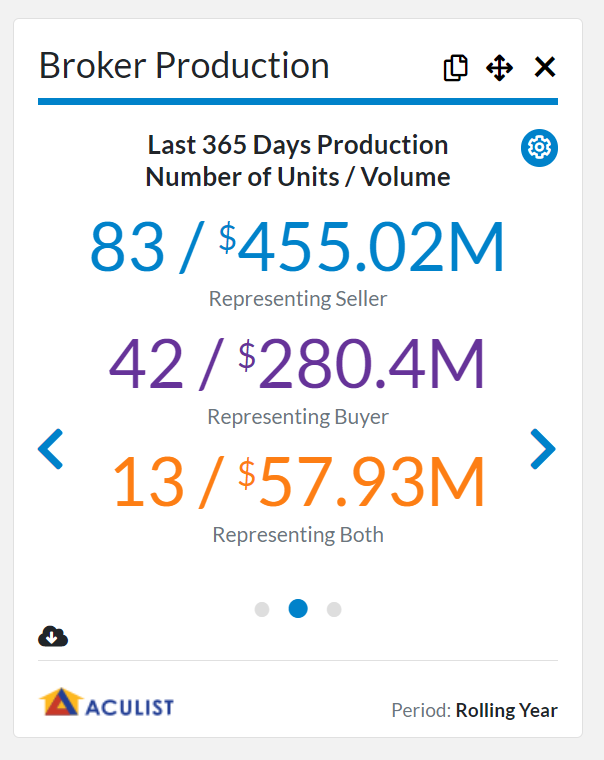Click the copy widget icon
The image size is (604, 760).
click(x=455, y=67)
